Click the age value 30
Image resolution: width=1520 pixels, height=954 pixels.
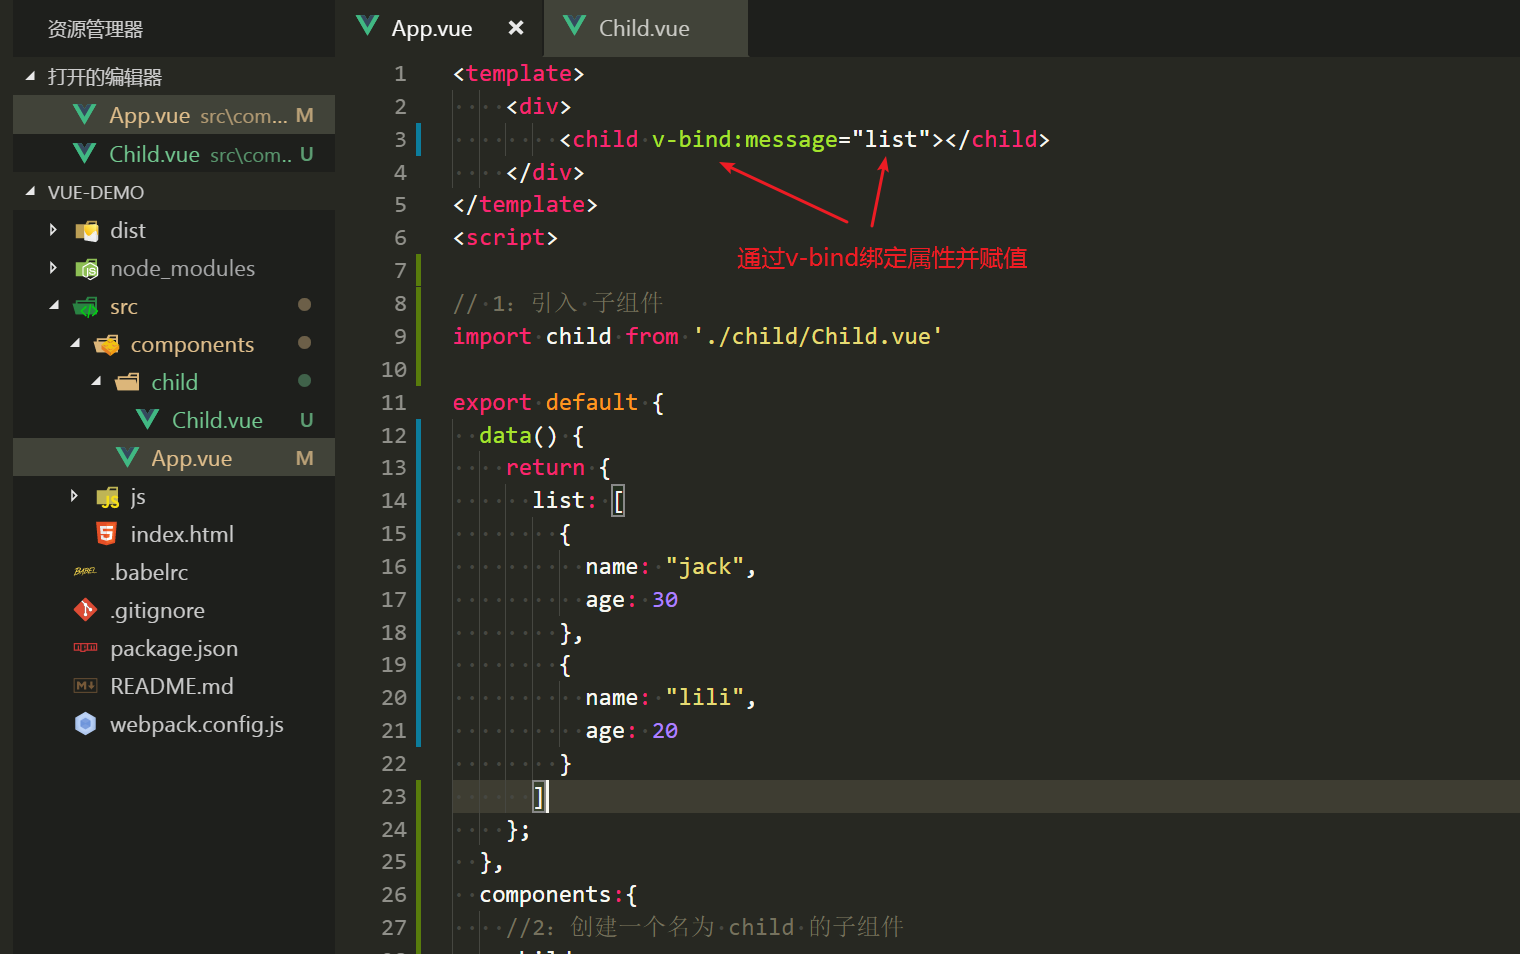[665, 600]
